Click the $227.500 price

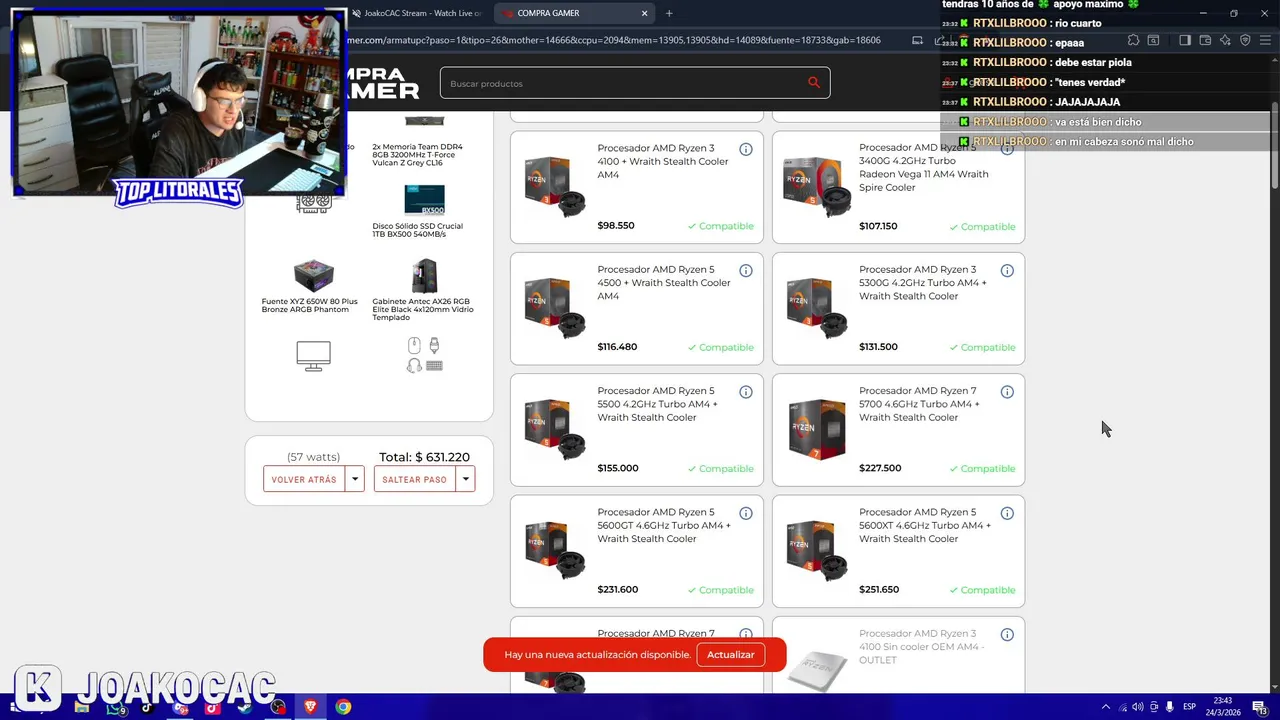880,468
